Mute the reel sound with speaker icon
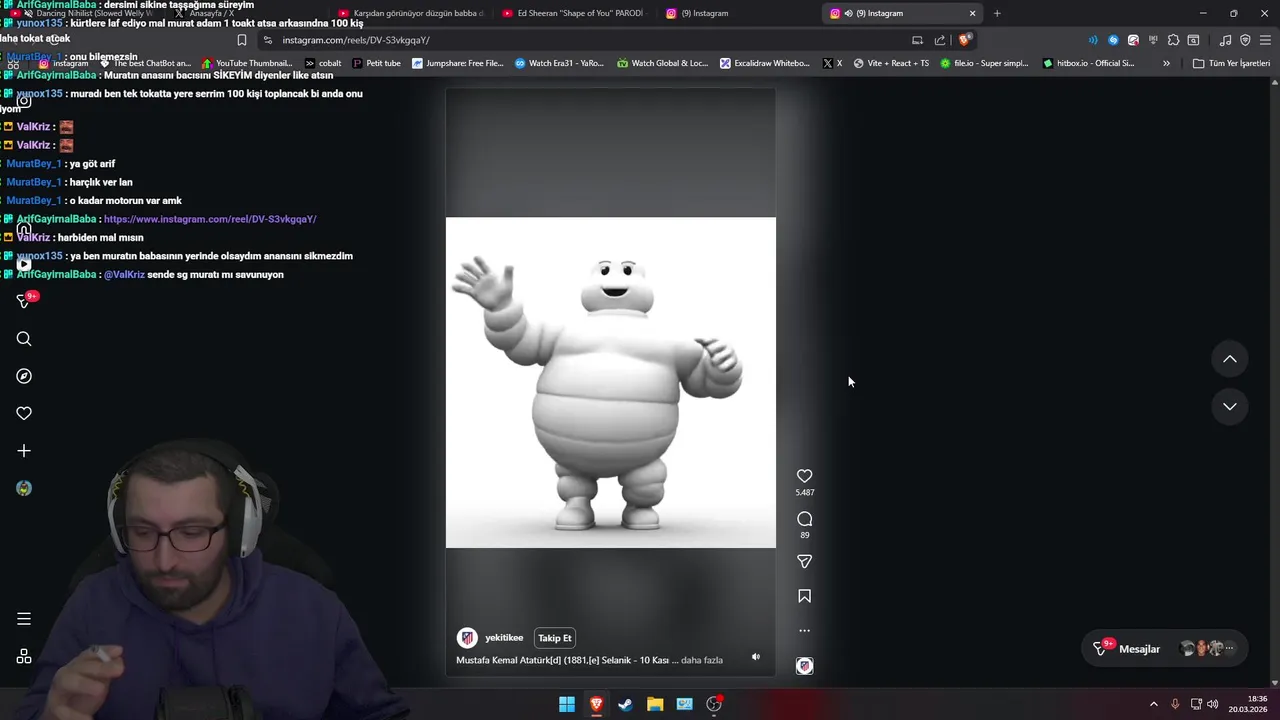The height and width of the screenshot is (720, 1280). pos(756,657)
